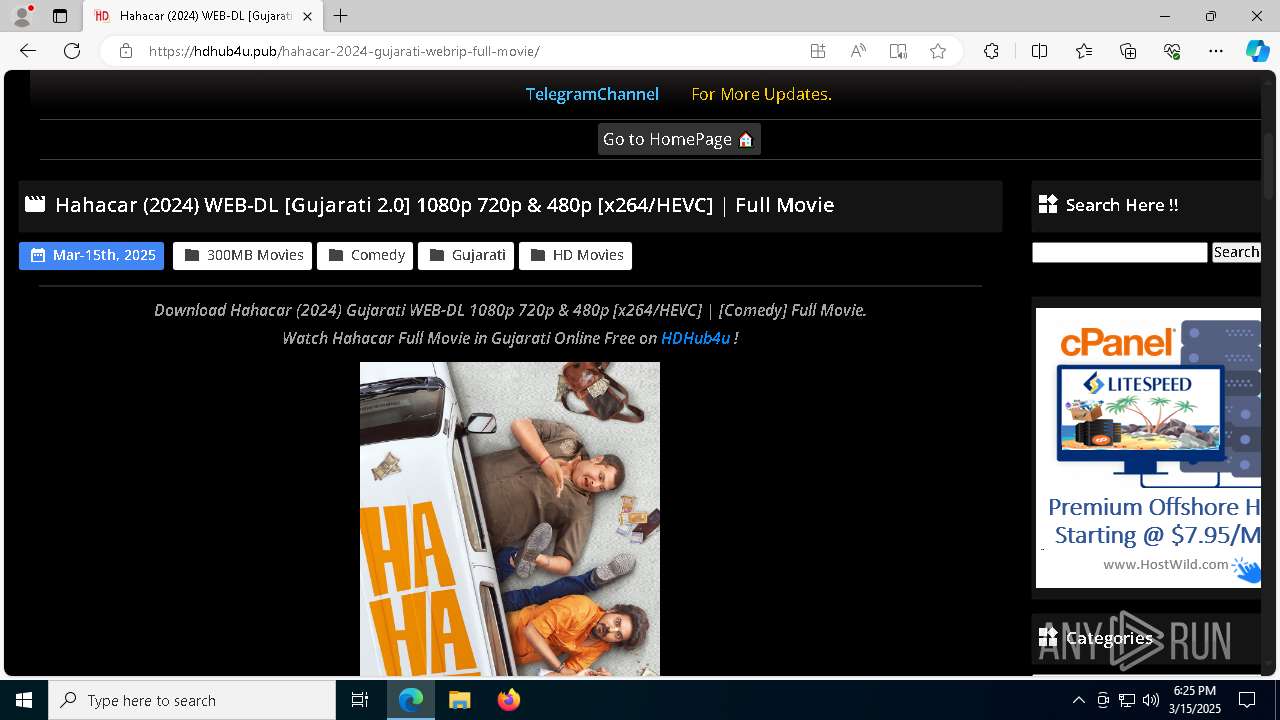Show hidden system tray icons
1280x720 pixels.
(1078, 700)
